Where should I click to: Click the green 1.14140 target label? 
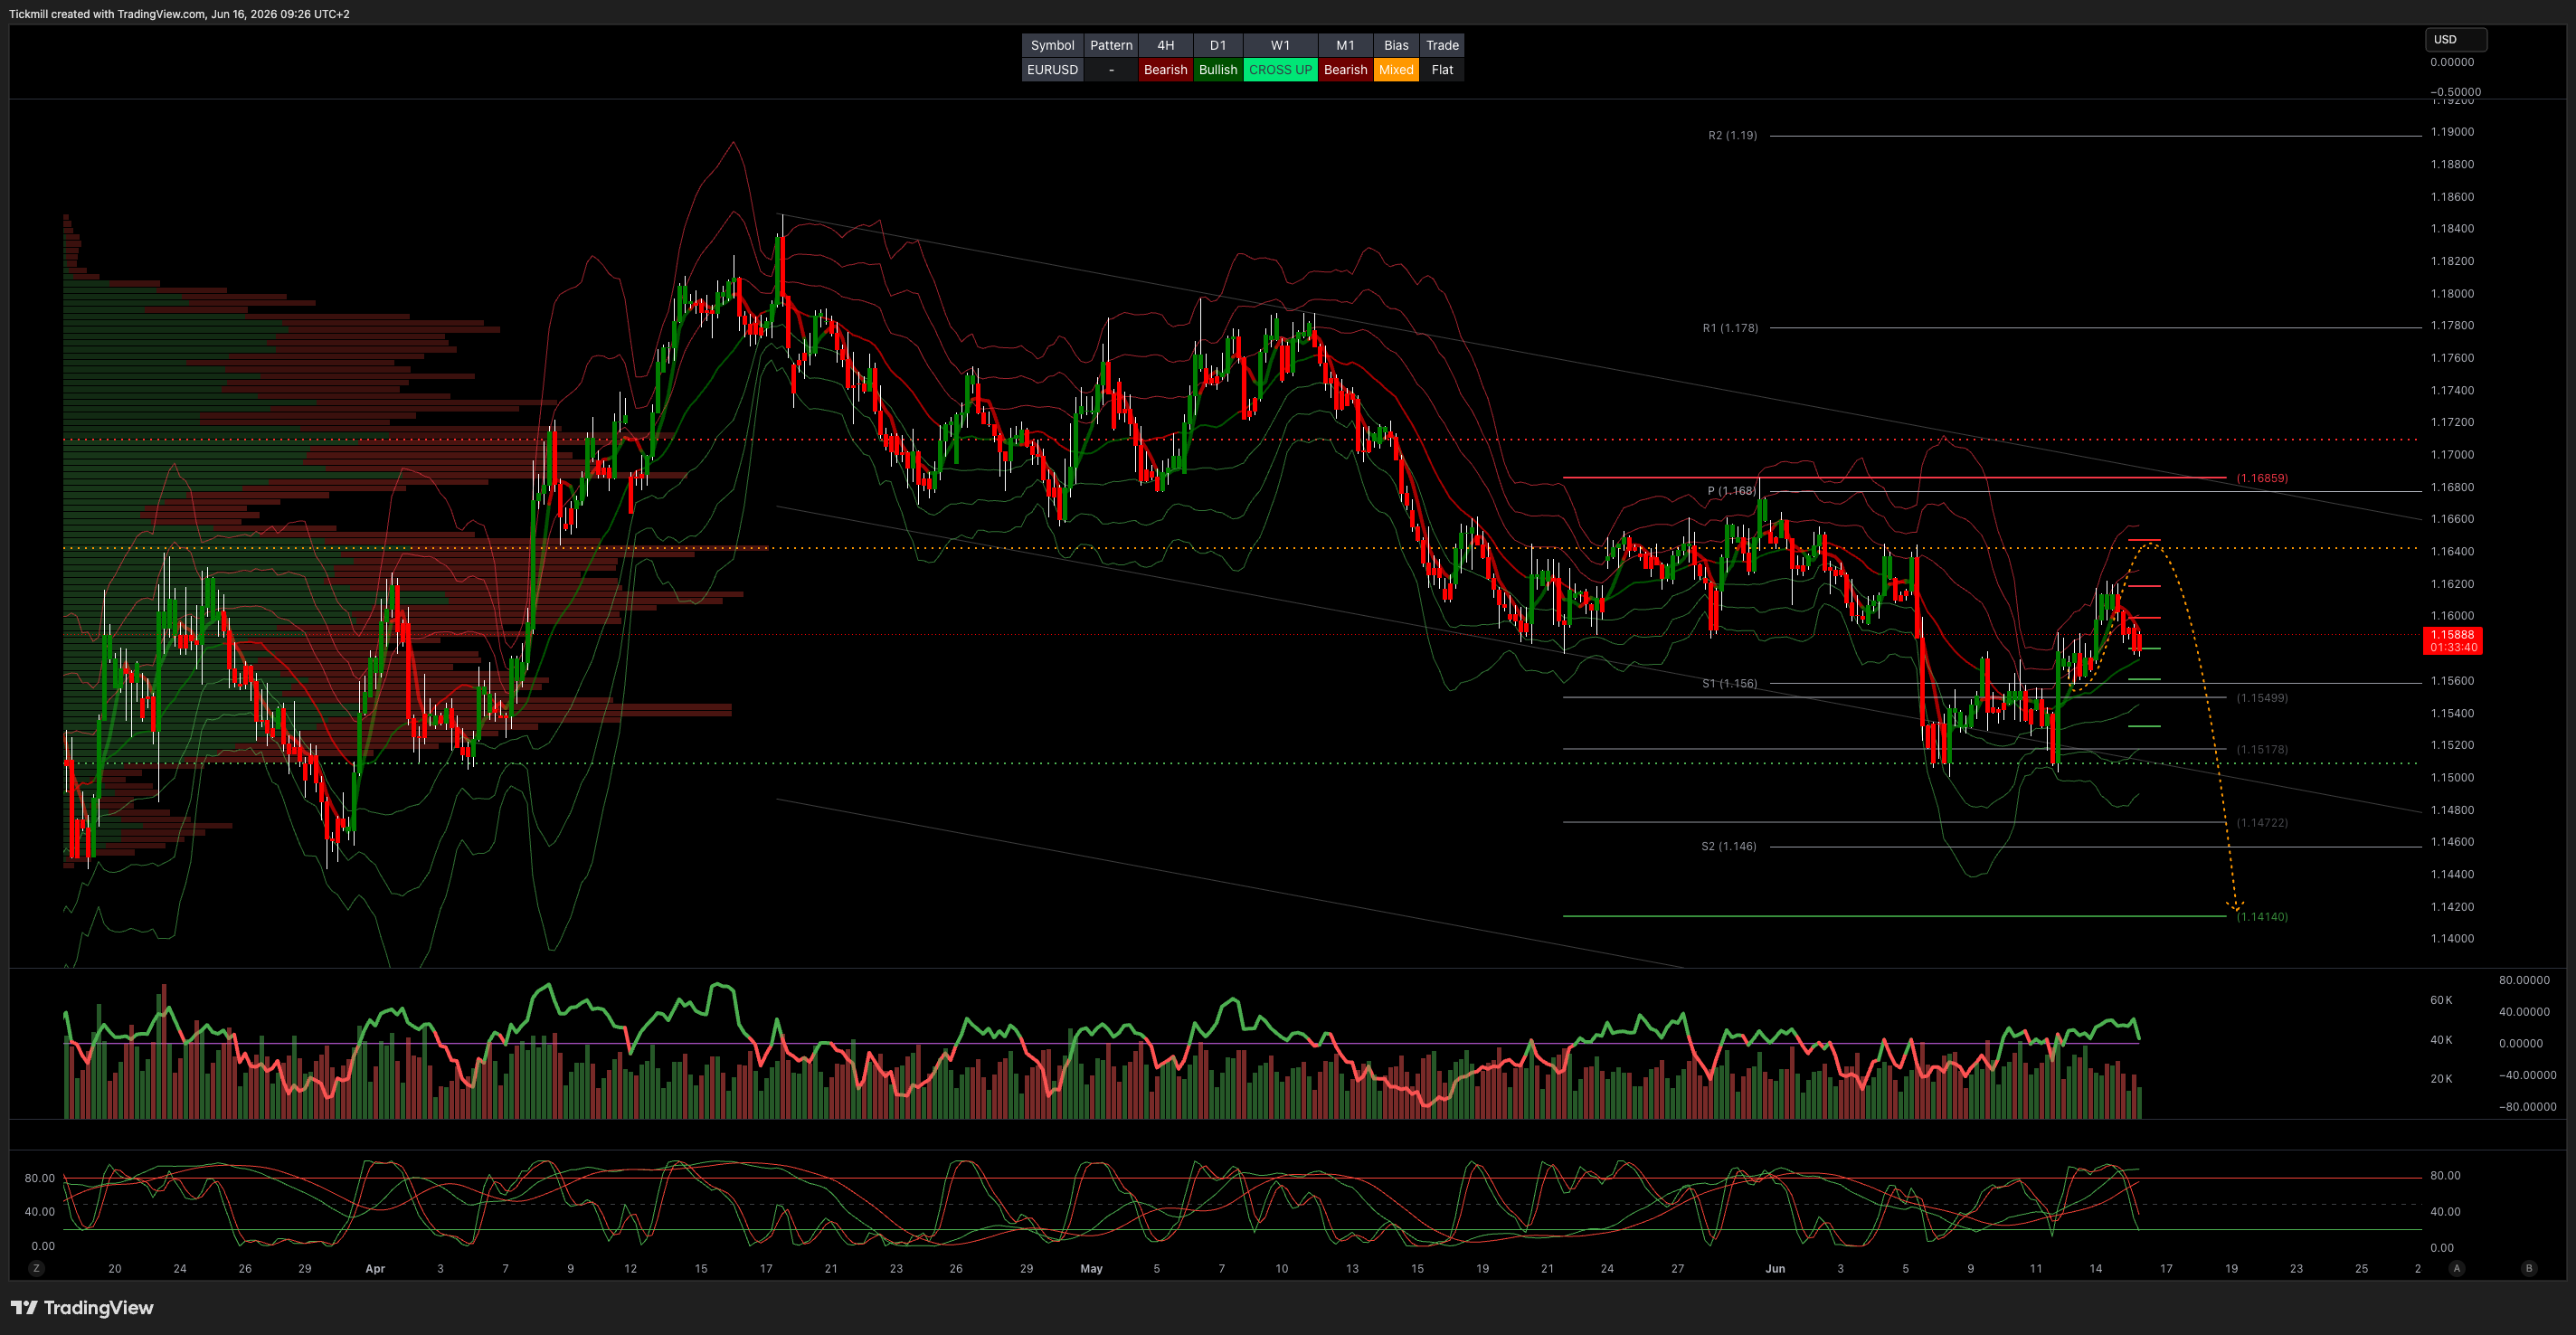[2261, 916]
